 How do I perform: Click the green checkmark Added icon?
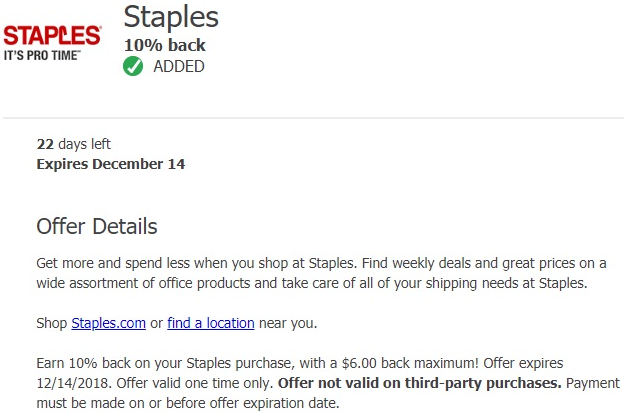[133, 66]
